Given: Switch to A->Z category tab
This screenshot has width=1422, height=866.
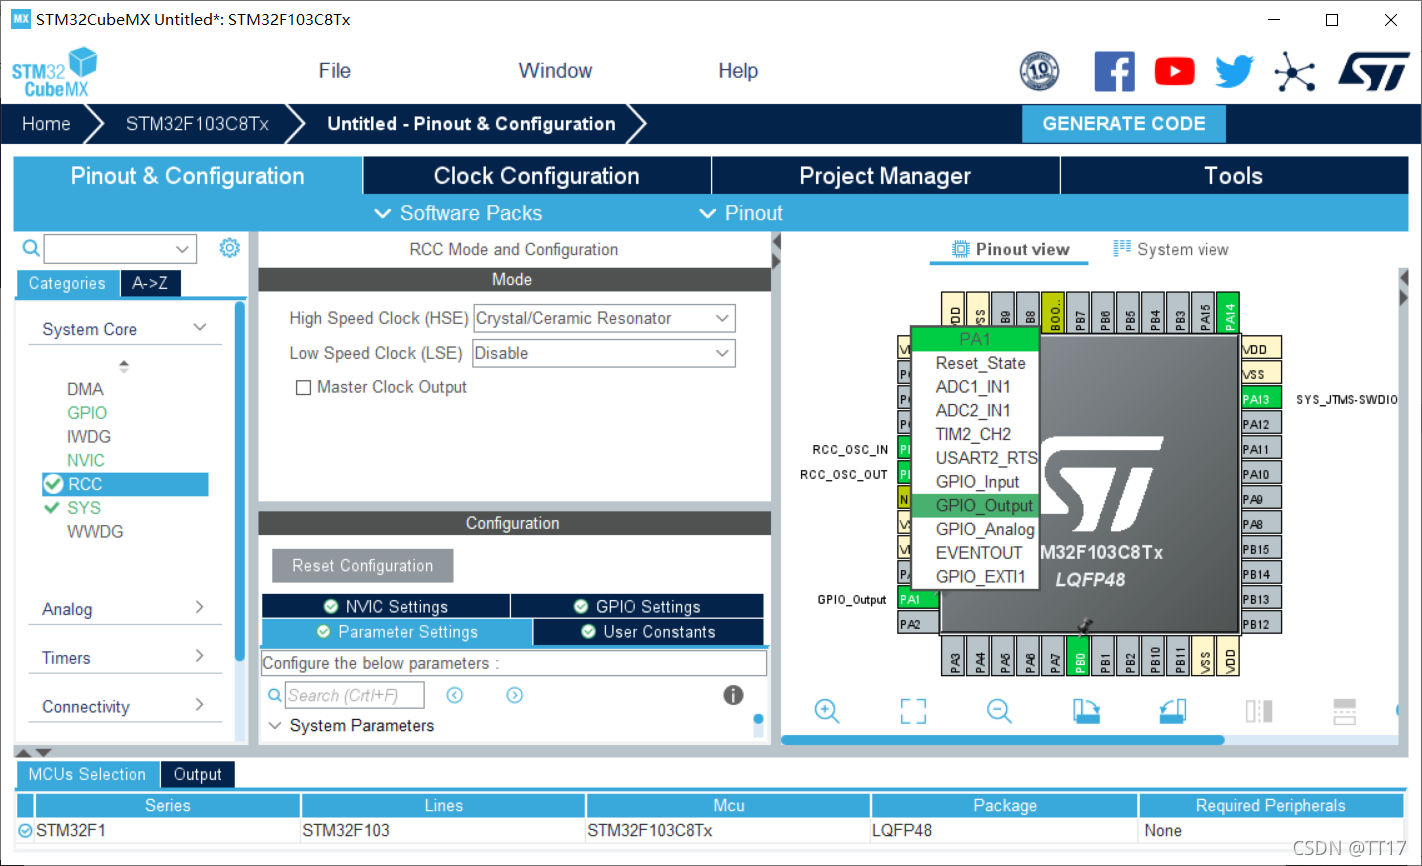Looking at the screenshot, I should pyautogui.click(x=150, y=283).
